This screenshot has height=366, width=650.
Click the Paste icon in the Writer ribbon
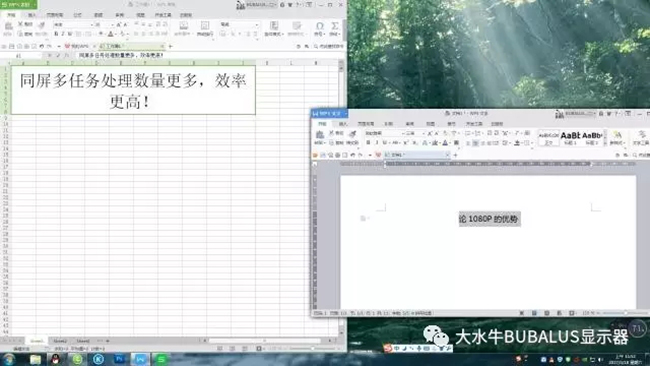pos(320,135)
